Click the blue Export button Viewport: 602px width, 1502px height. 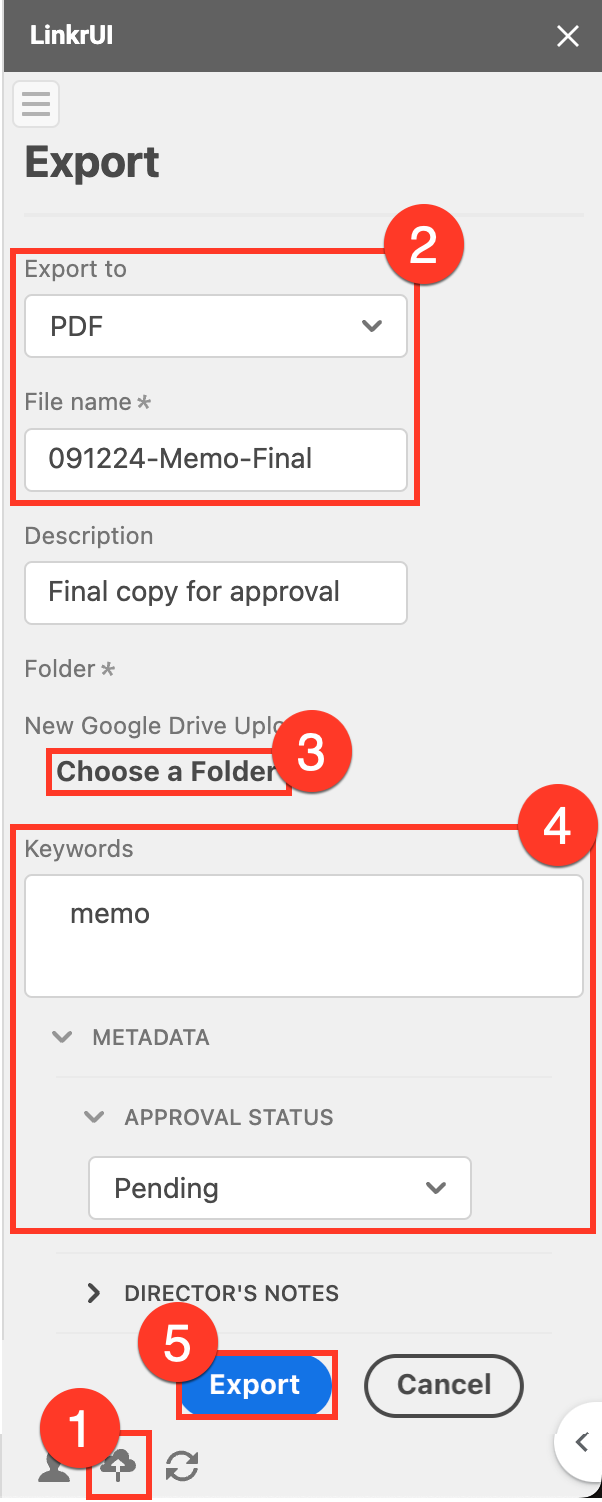point(255,1384)
